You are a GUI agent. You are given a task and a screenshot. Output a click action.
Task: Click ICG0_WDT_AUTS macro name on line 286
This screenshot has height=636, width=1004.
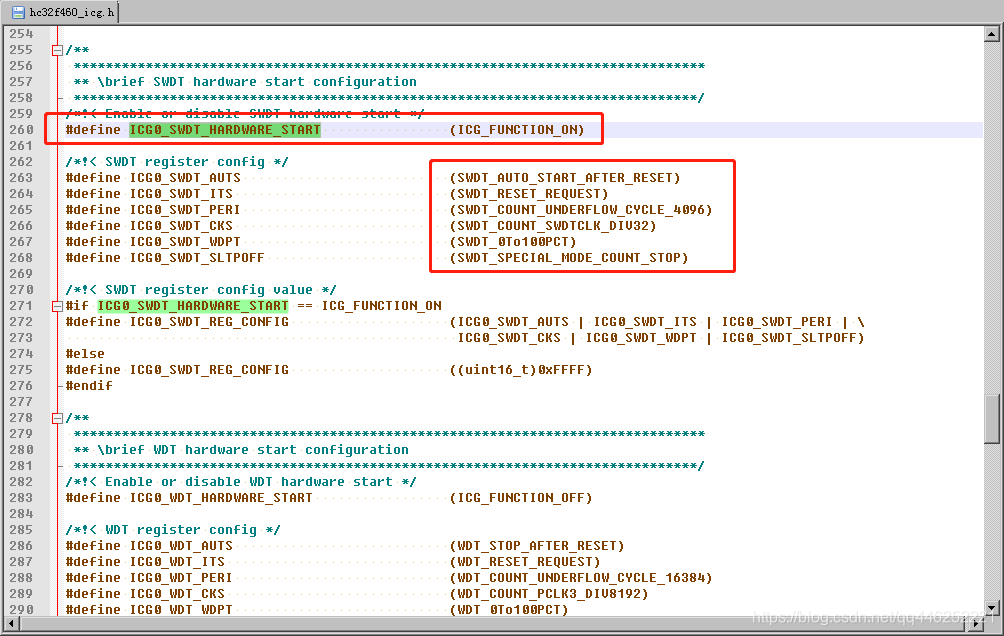click(181, 546)
